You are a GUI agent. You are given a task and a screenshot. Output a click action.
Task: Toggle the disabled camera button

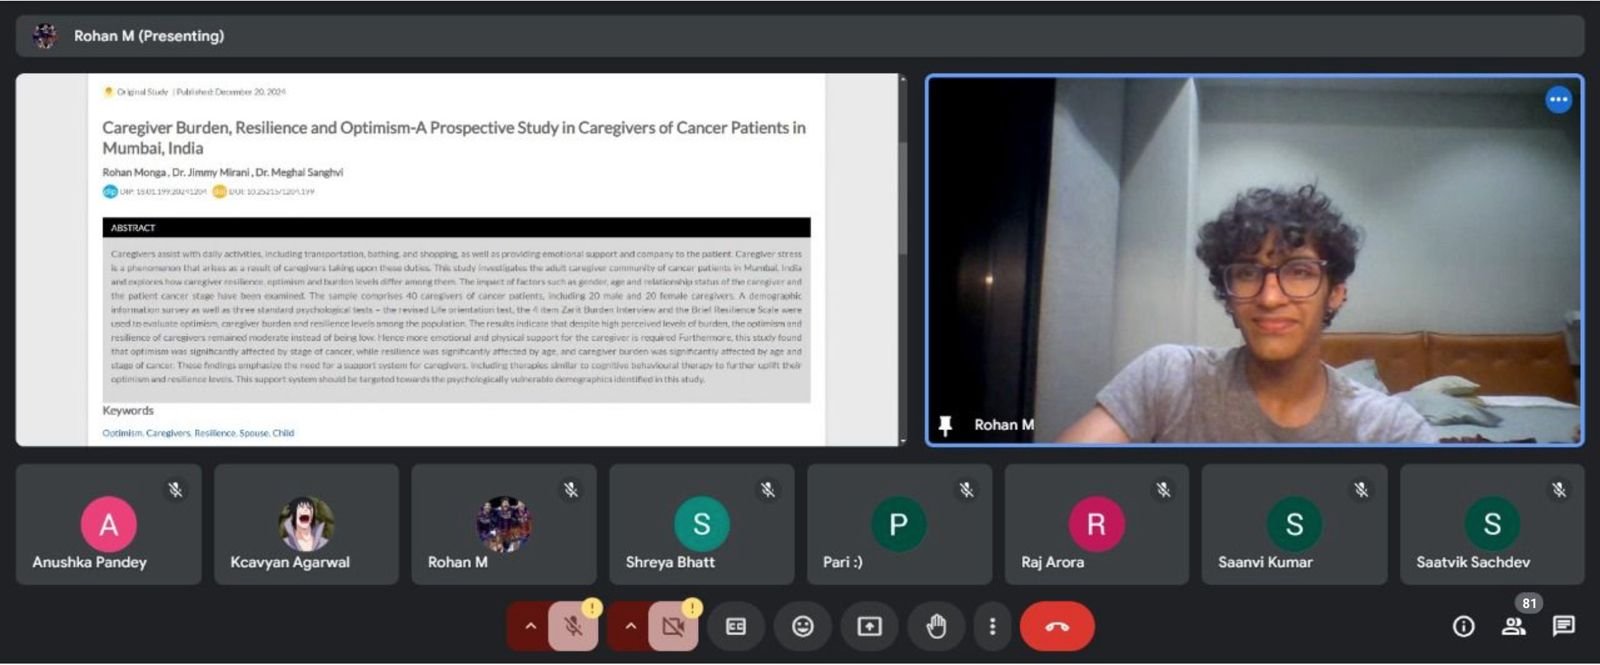tap(673, 626)
